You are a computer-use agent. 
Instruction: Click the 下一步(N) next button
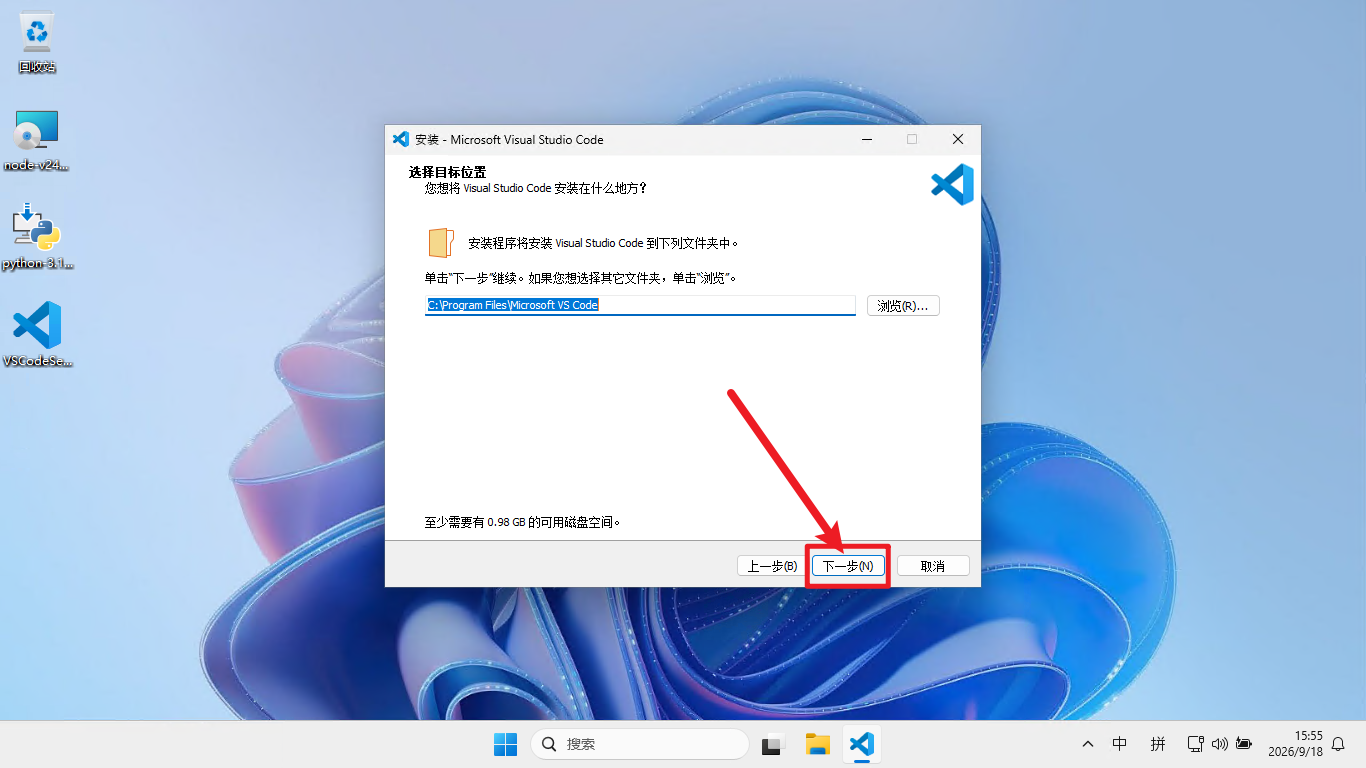click(x=848, y=566)
